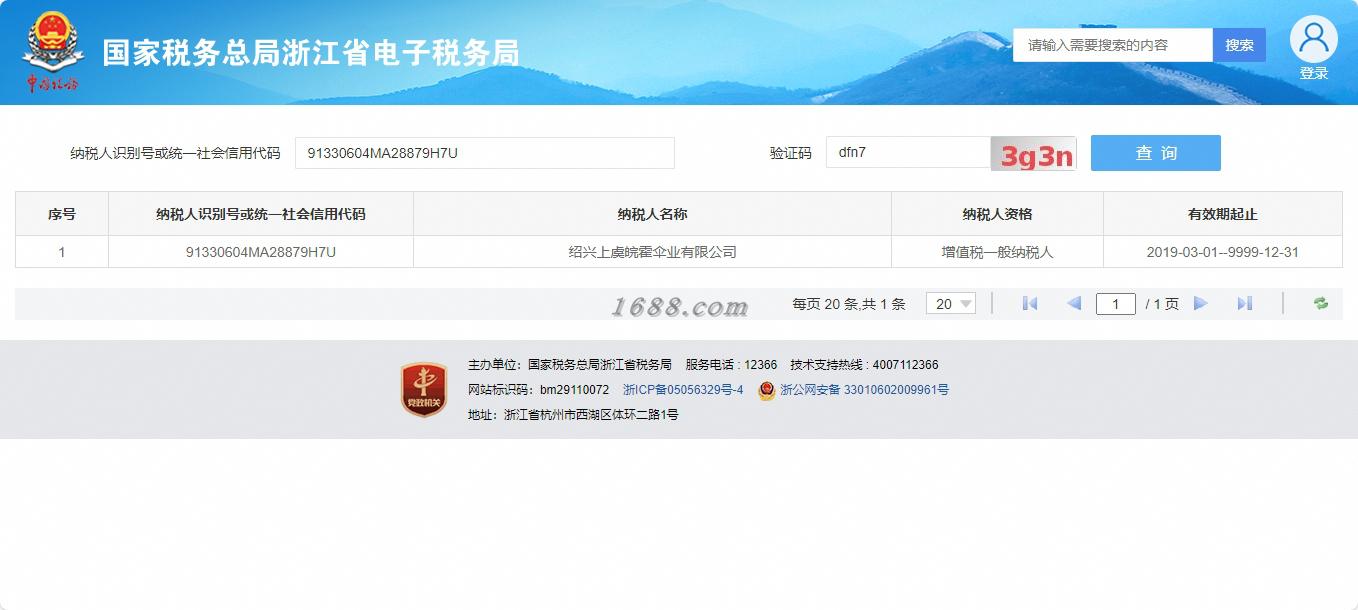
Task: Go to last page arrow icon
Action: (1244, 304)
